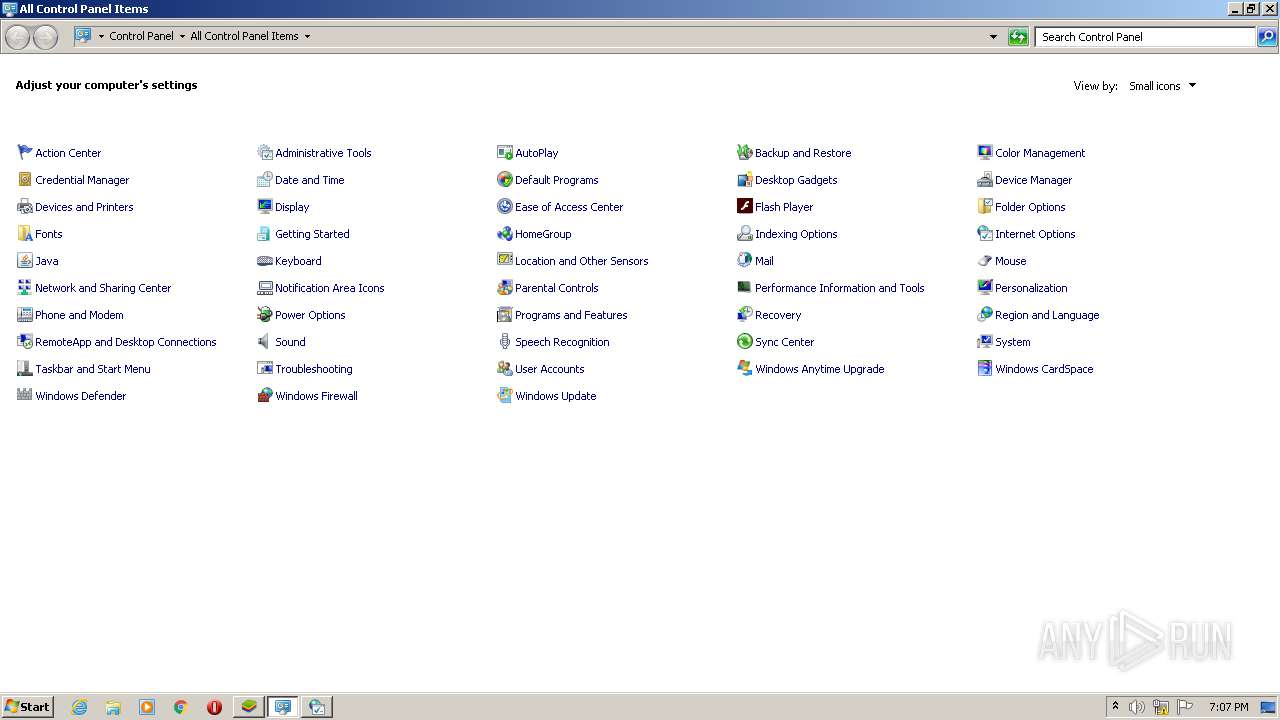Open Windows CardSpace link
Screen dimensions: 1280x720
pos(1044,369)
